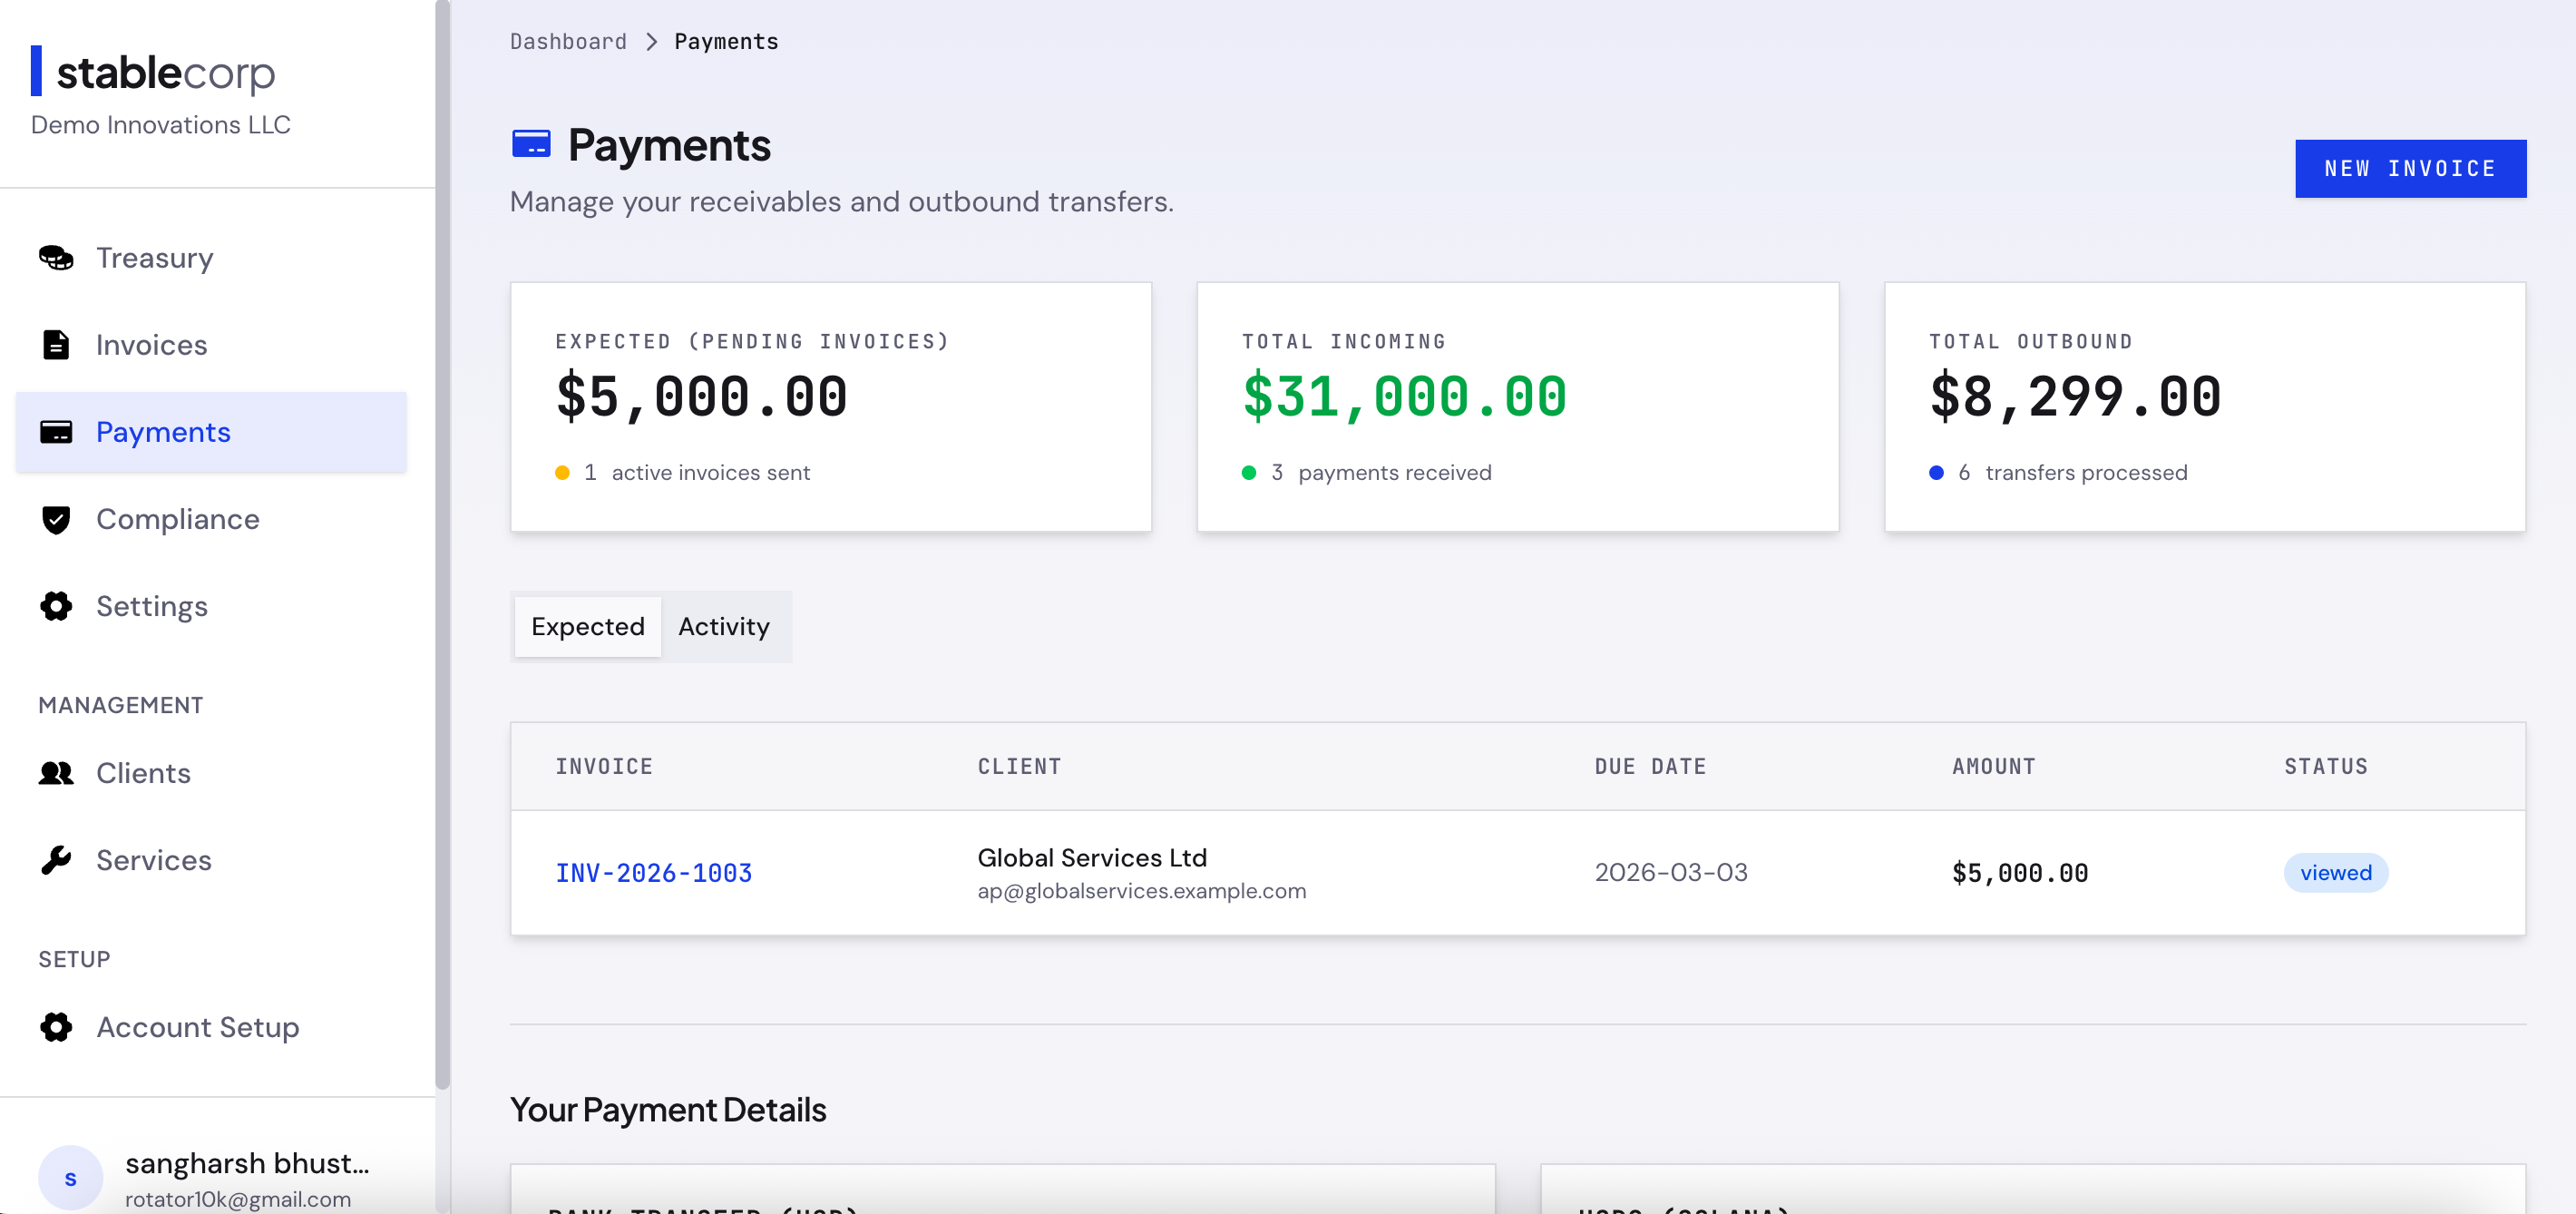This screenshot has width=2576, height=1214.
Task: Create a new invoice
Action: (2410, 169)
